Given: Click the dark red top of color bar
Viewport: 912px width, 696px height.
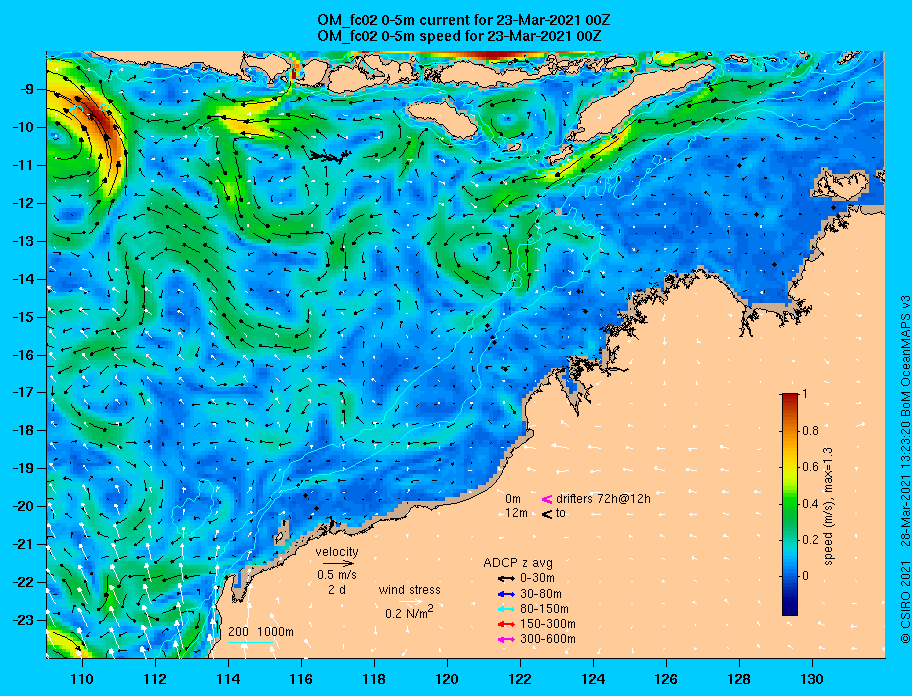Looking at the screenshot, I should tap(790, 398).
